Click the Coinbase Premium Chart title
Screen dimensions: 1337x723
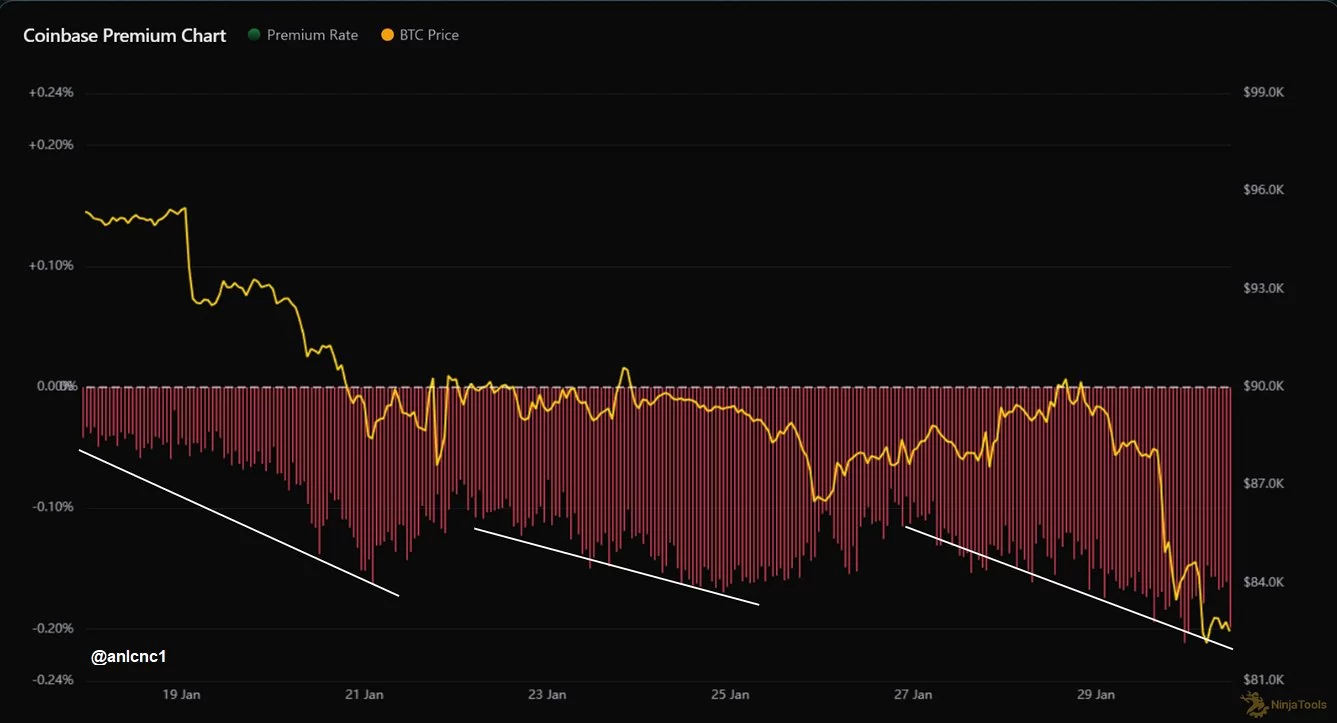(x=125, y=35)
